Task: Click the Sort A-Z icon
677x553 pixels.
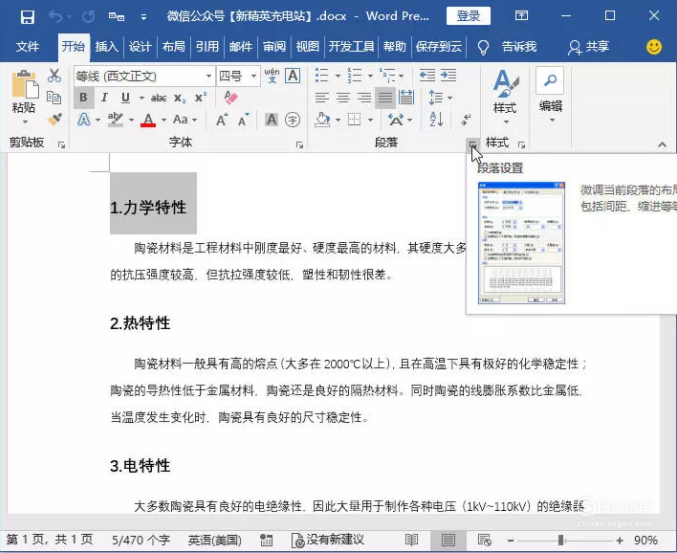Action: [436, 119]
